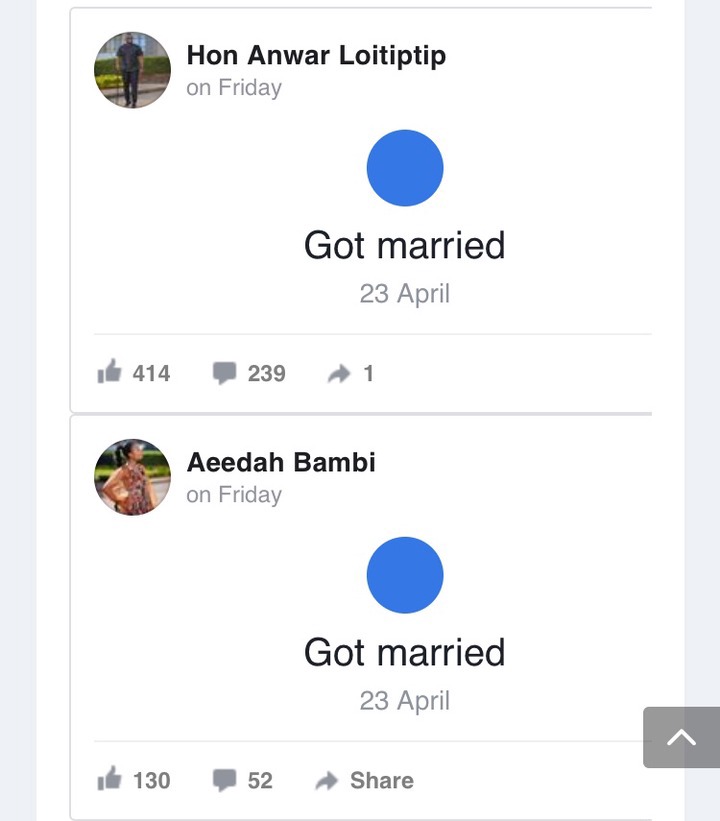Image resolution: width=720 pixels, height=821 pixels.
Task: Open comments on Hon Anwar Loitiptip's post
Action: [225, 373]
